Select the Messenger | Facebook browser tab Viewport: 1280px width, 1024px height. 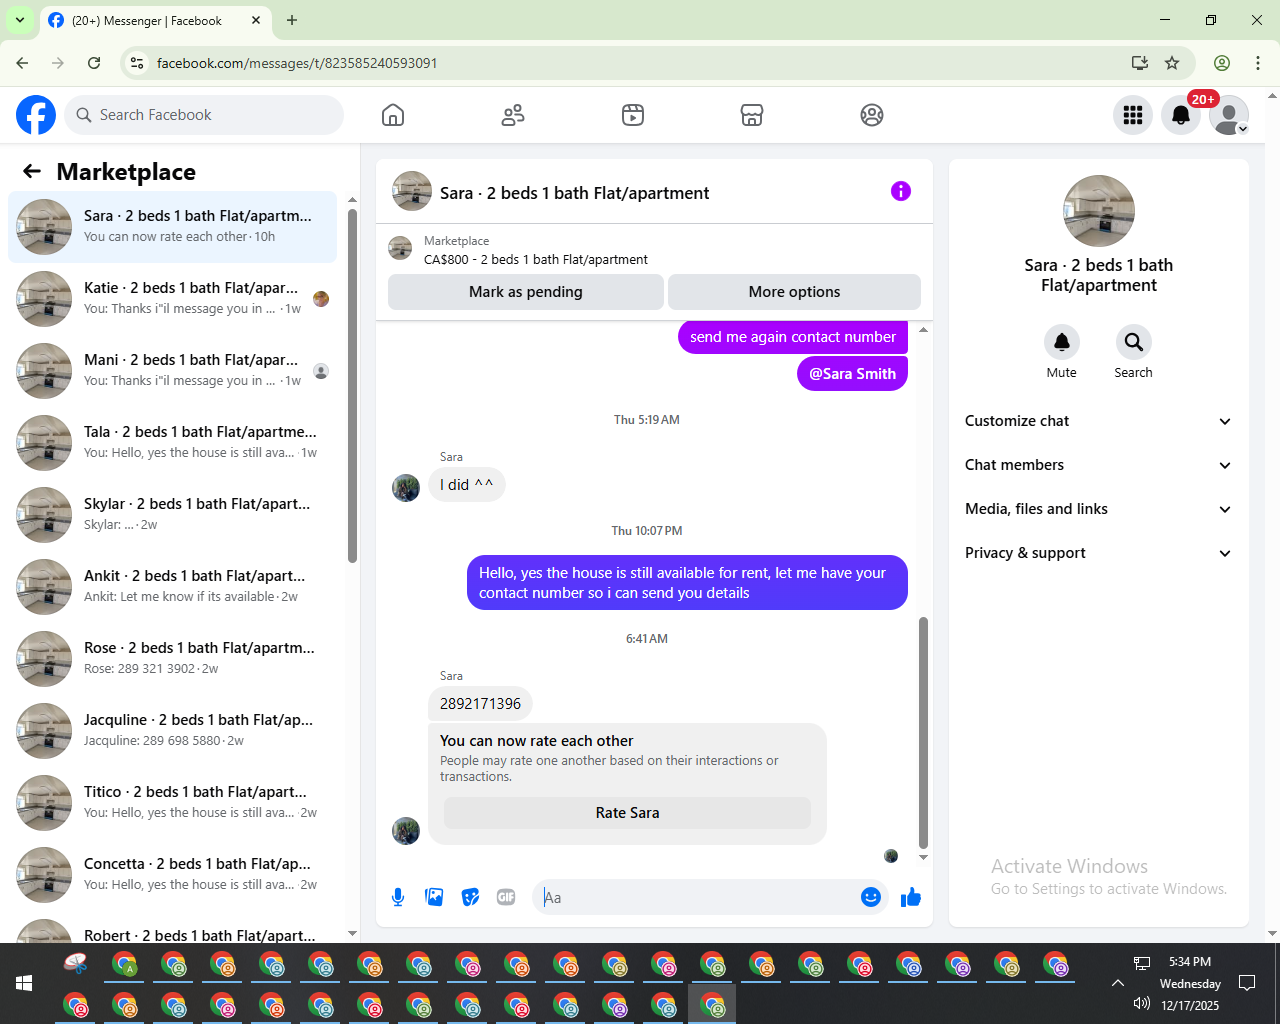coord(155,20)
